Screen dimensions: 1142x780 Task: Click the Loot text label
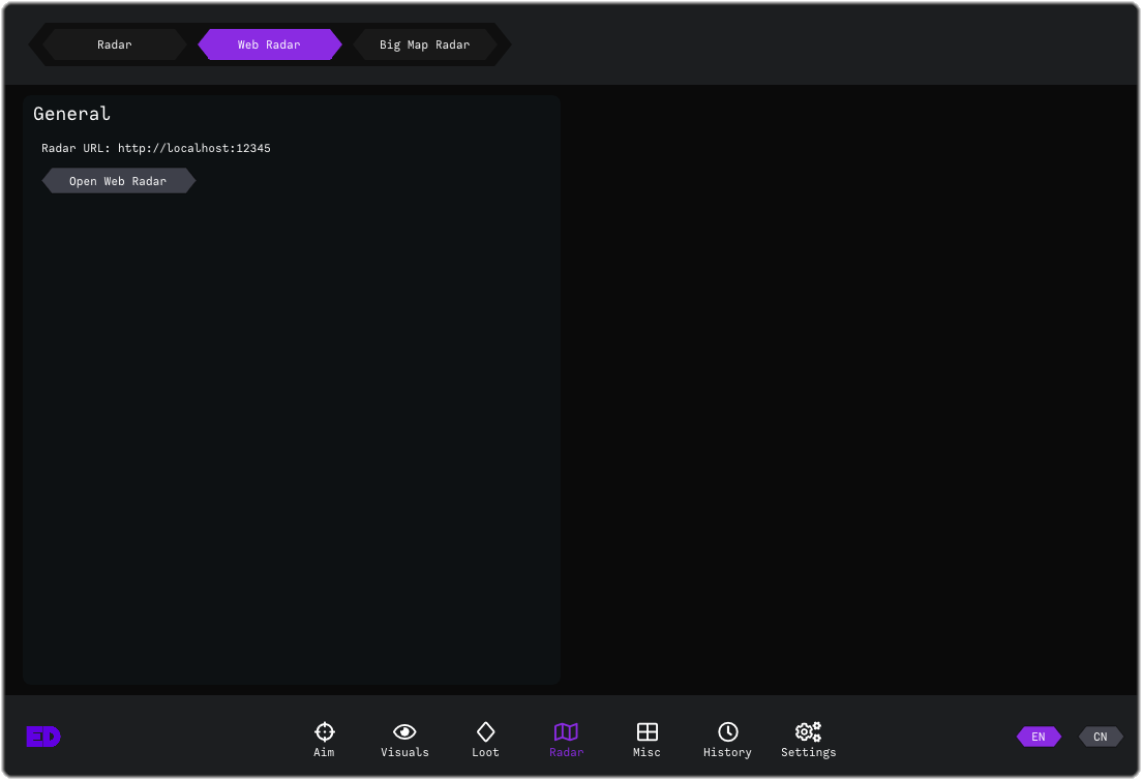click(485, 753)
